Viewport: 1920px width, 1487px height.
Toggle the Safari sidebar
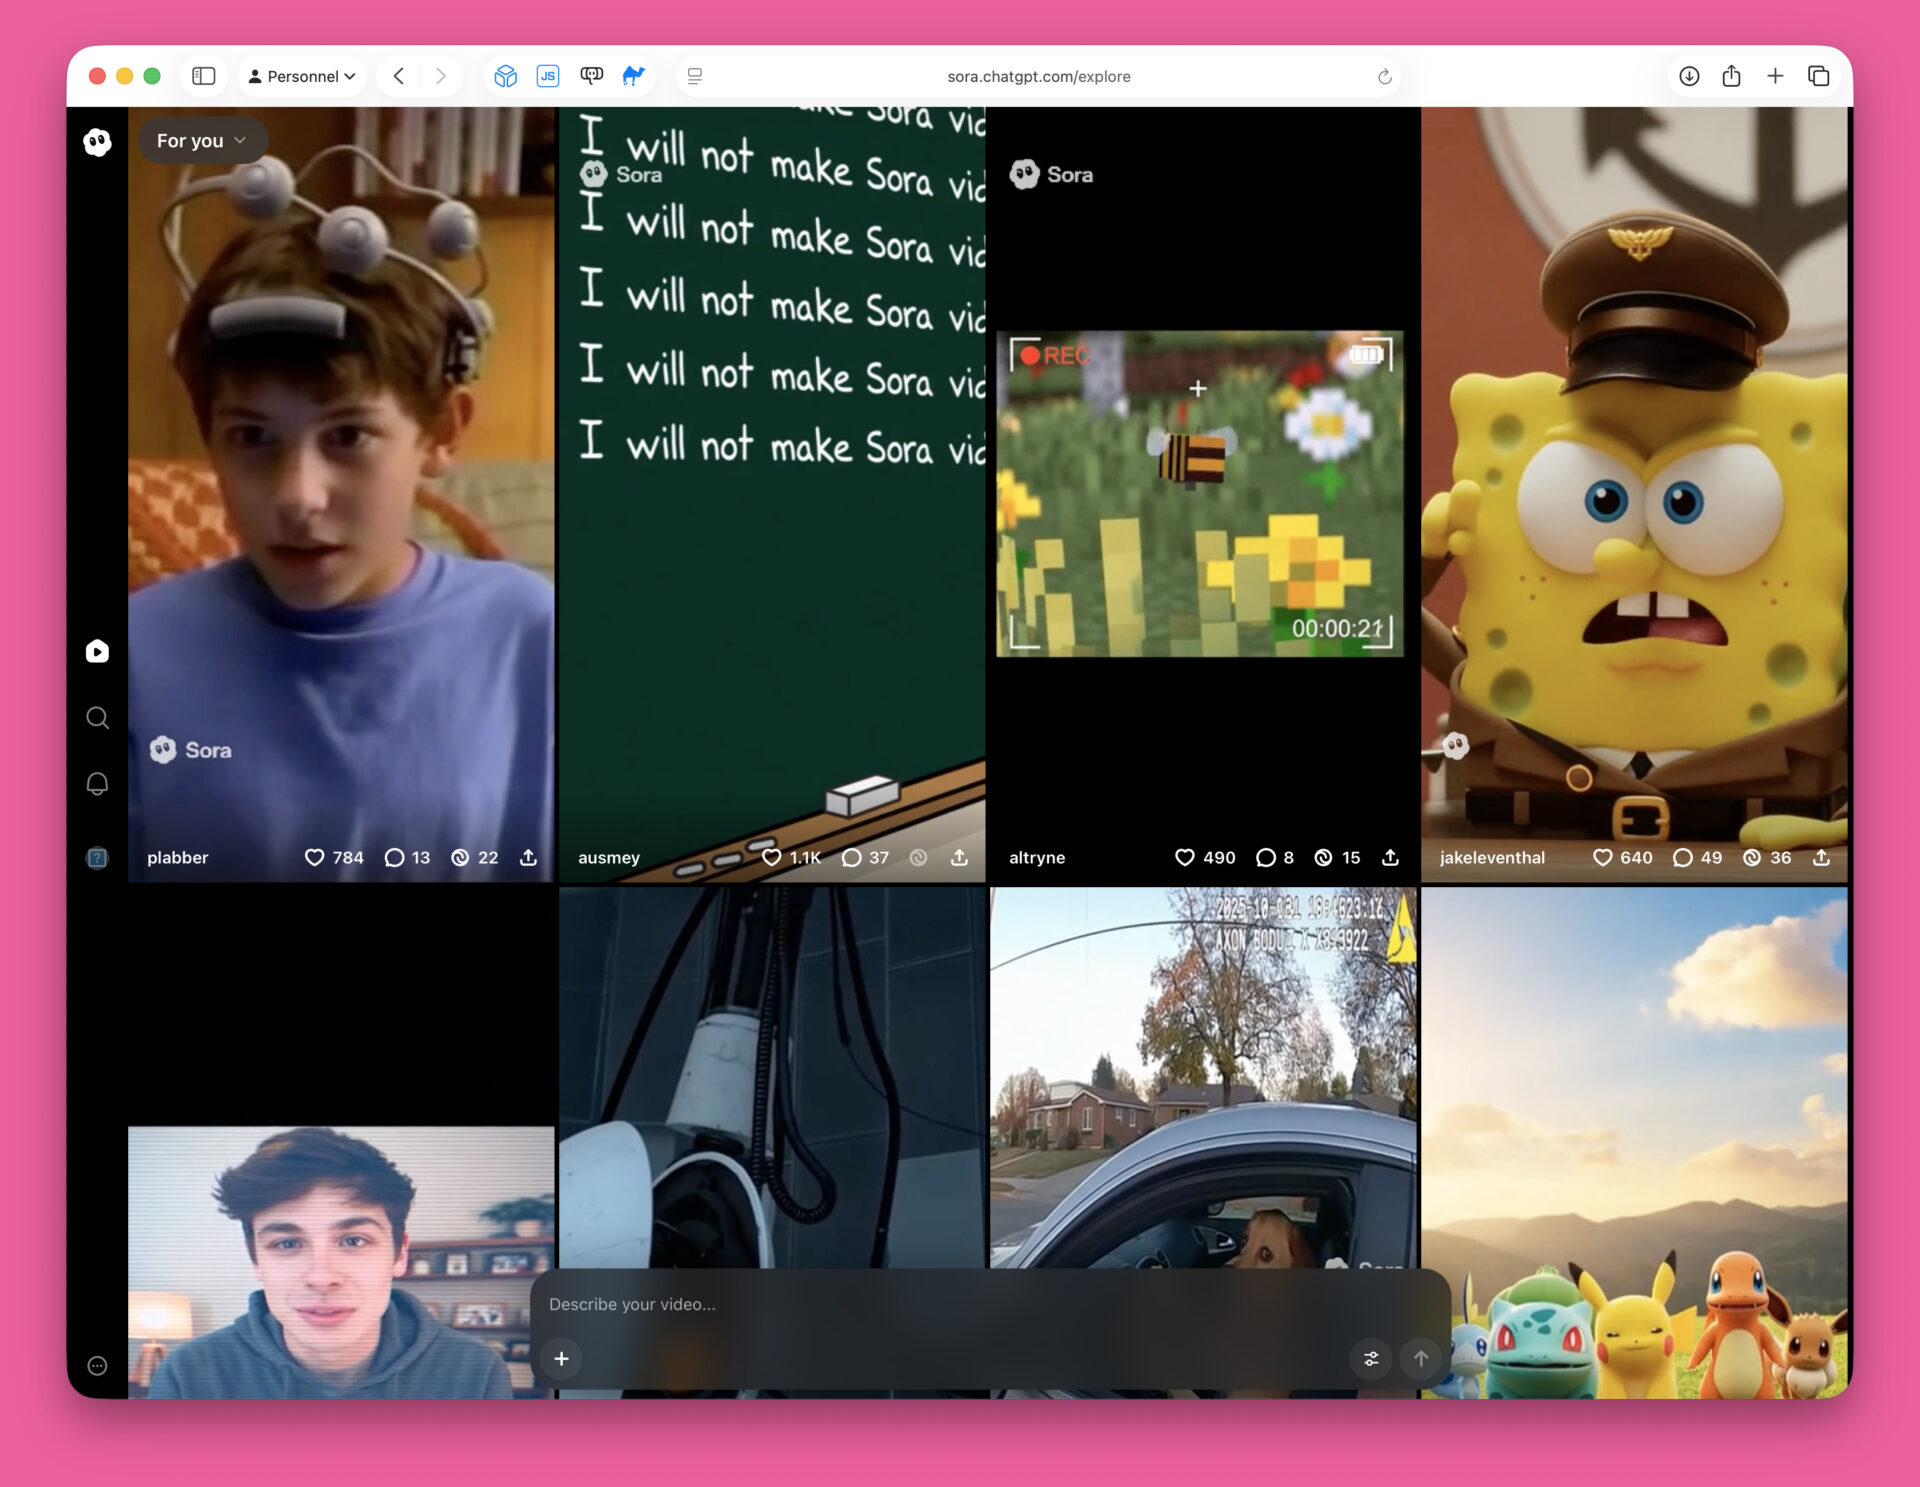(204, 76)
